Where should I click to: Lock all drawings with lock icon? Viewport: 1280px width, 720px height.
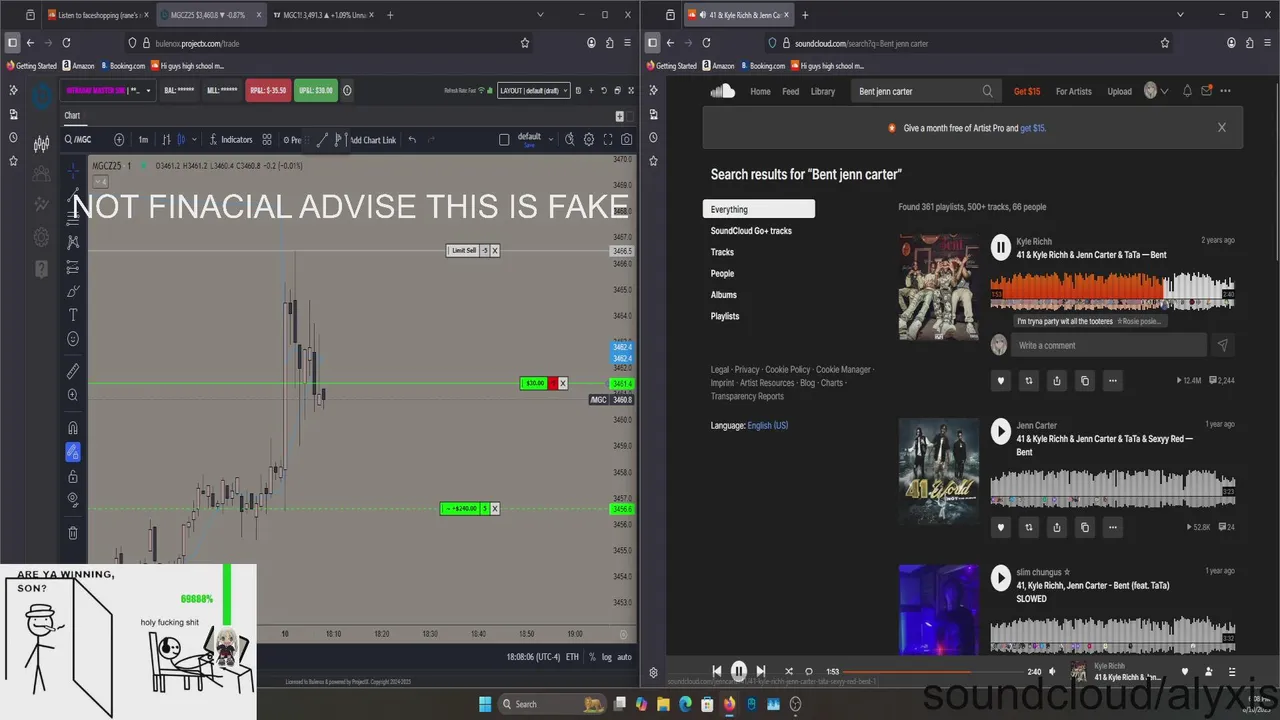tap(73, 476)
